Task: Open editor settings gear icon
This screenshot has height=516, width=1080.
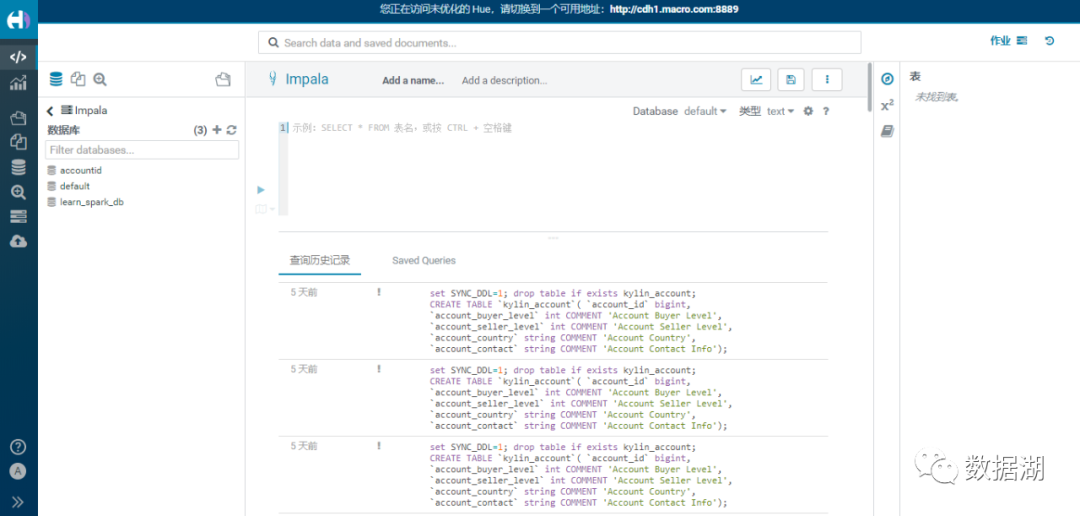Action: coord(809,111)
